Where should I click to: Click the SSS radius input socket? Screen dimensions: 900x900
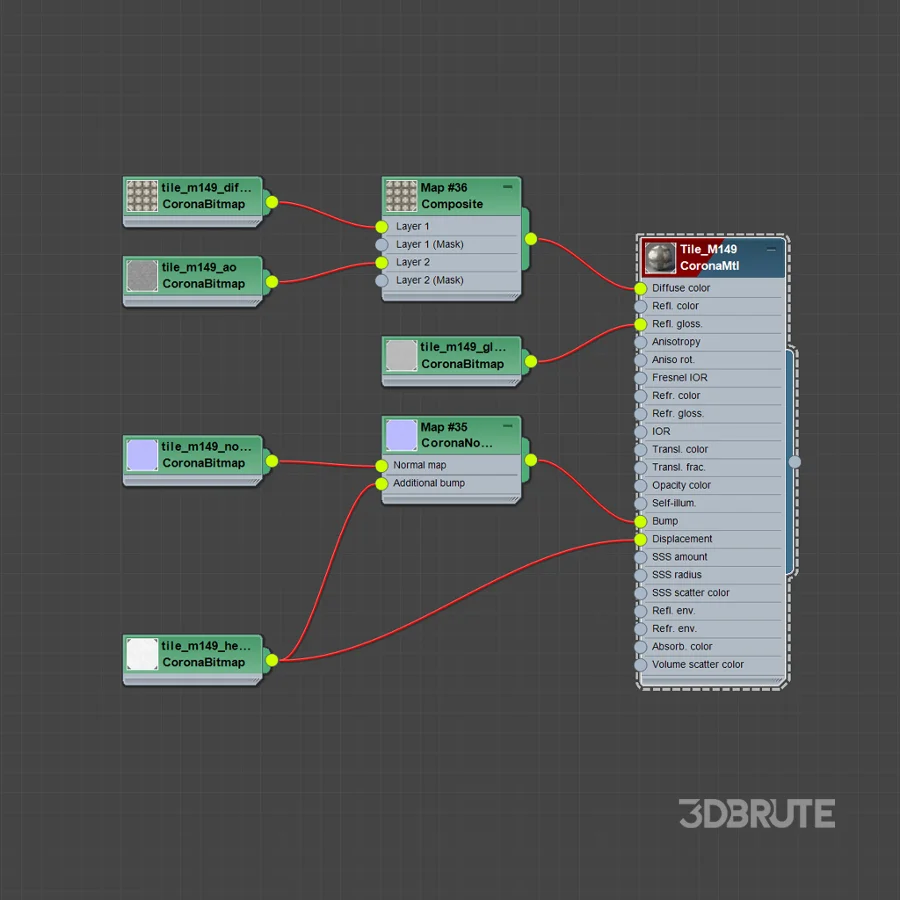click(641, 575)
